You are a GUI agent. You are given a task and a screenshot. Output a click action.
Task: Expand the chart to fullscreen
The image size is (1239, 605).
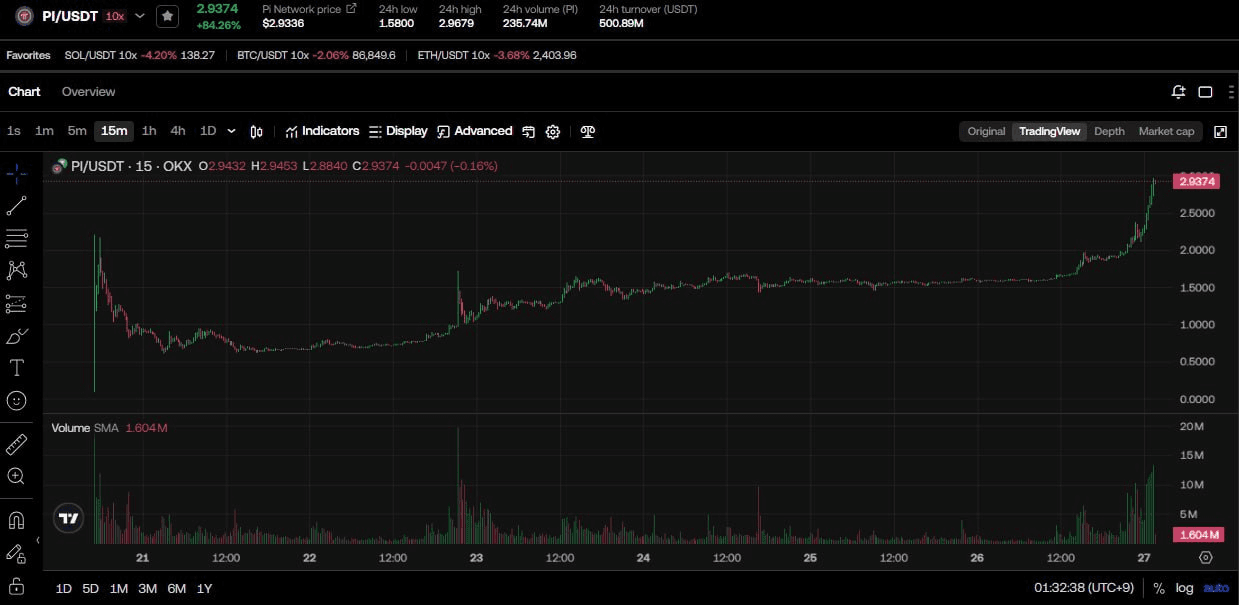tap(1220, 131)
